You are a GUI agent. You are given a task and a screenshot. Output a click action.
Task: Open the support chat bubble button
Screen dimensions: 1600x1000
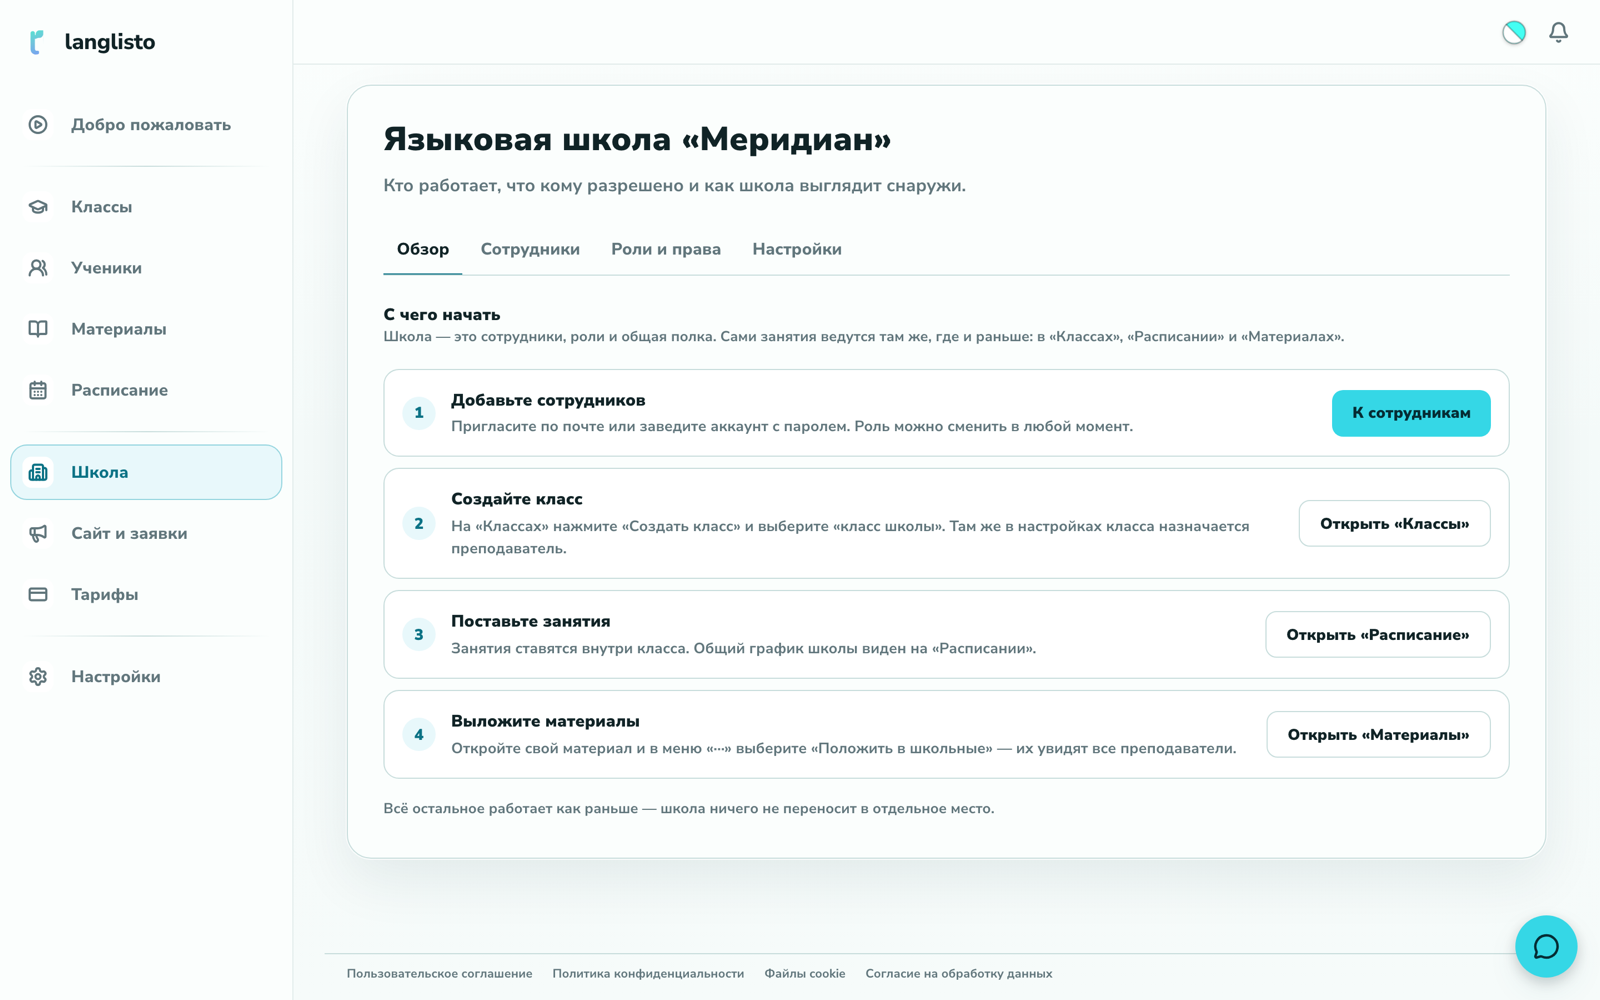1546,946
